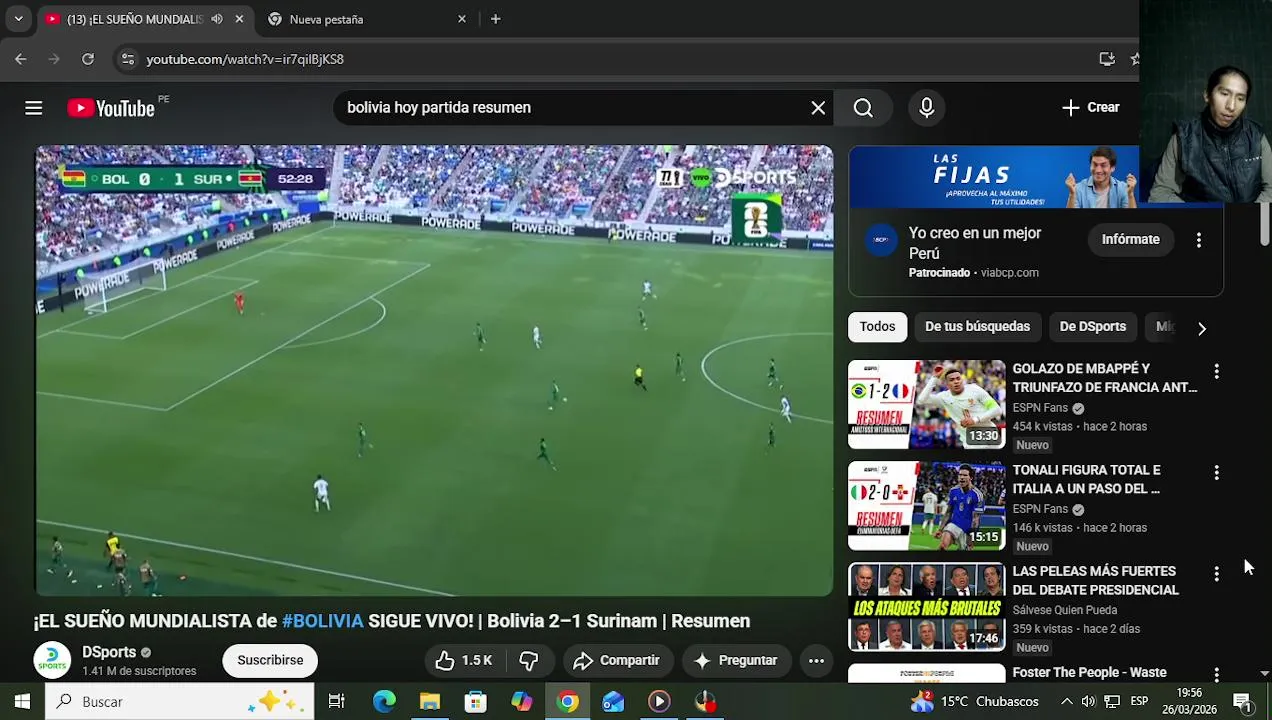Select the De tus búsquedas chip
Image resolution: width=1272 pixels, height=720 pixels.
pos(977,327)
